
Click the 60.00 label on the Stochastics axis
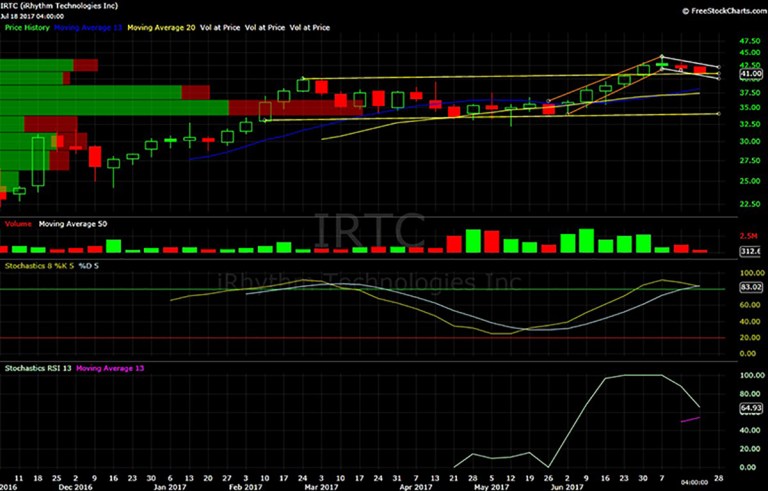point(751,305)
